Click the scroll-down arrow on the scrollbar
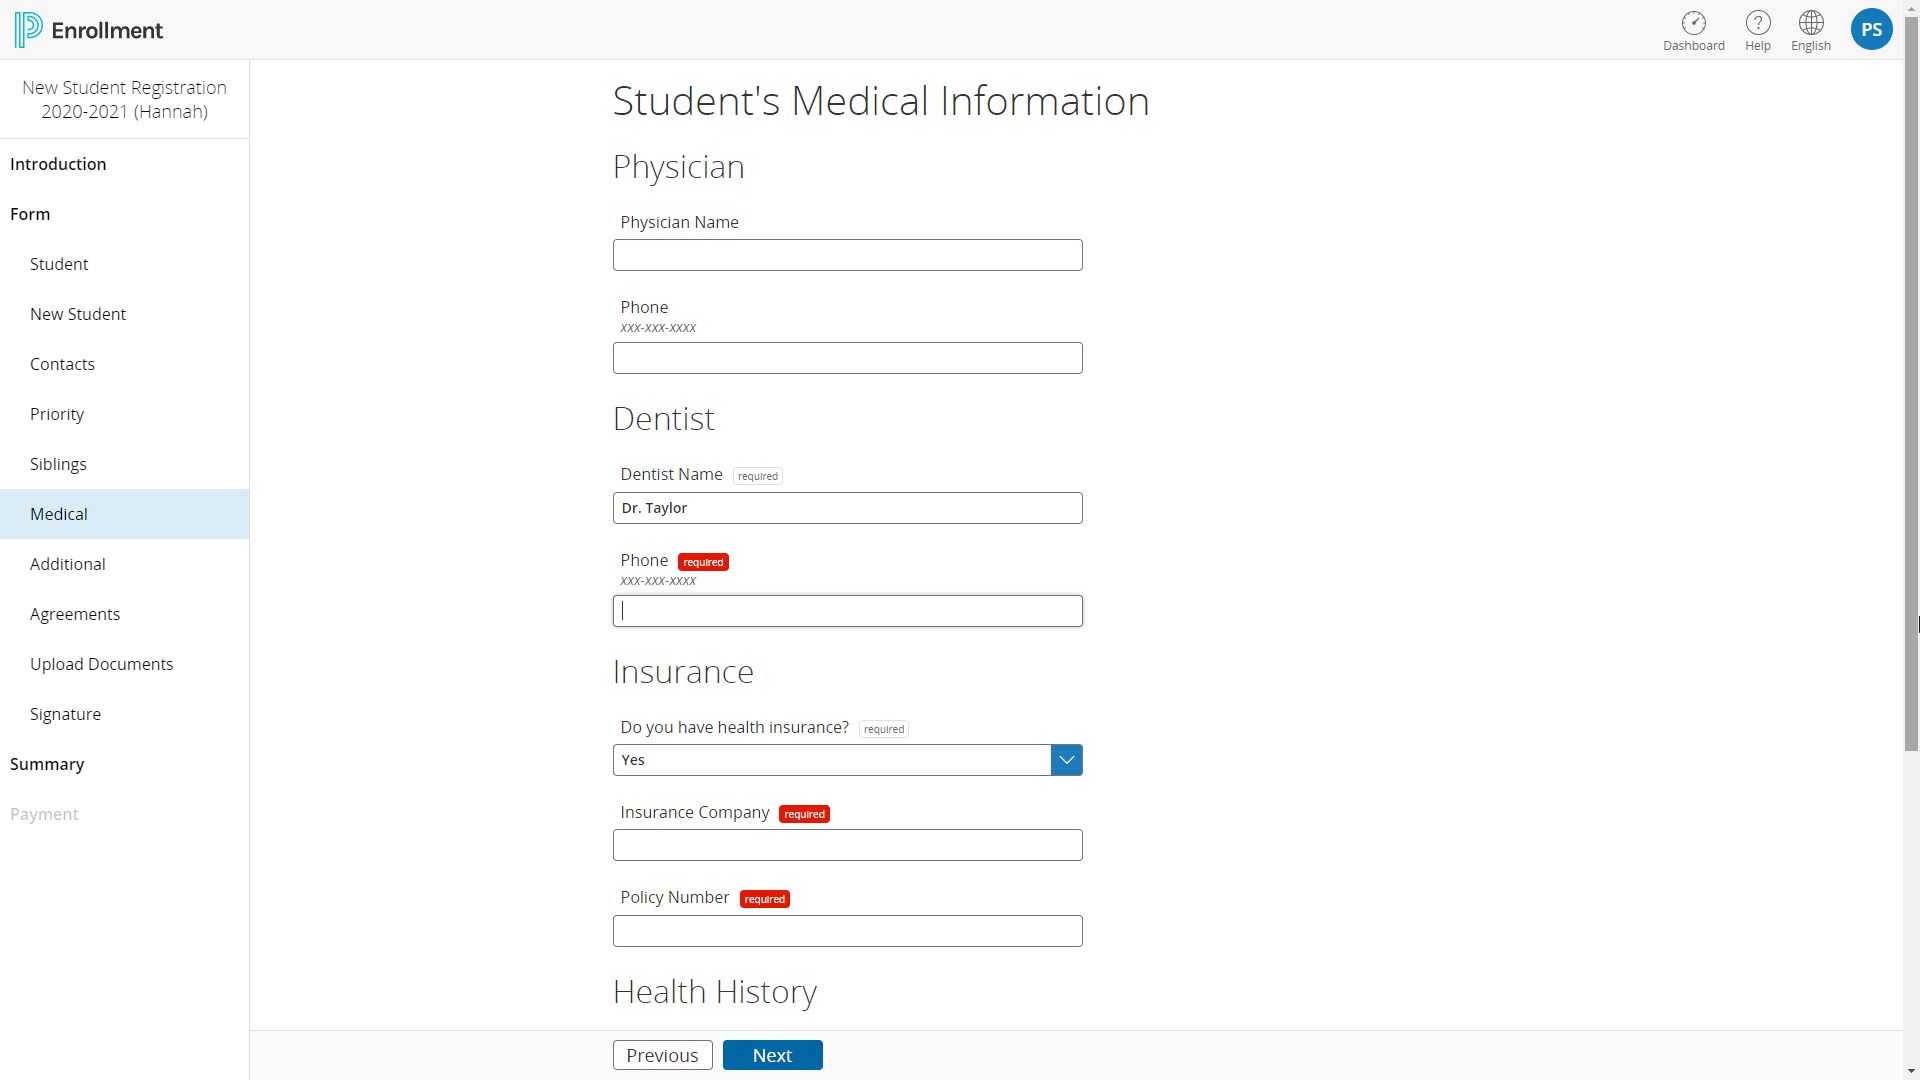The image size is (1920, 1080). coord(1912,1072)
